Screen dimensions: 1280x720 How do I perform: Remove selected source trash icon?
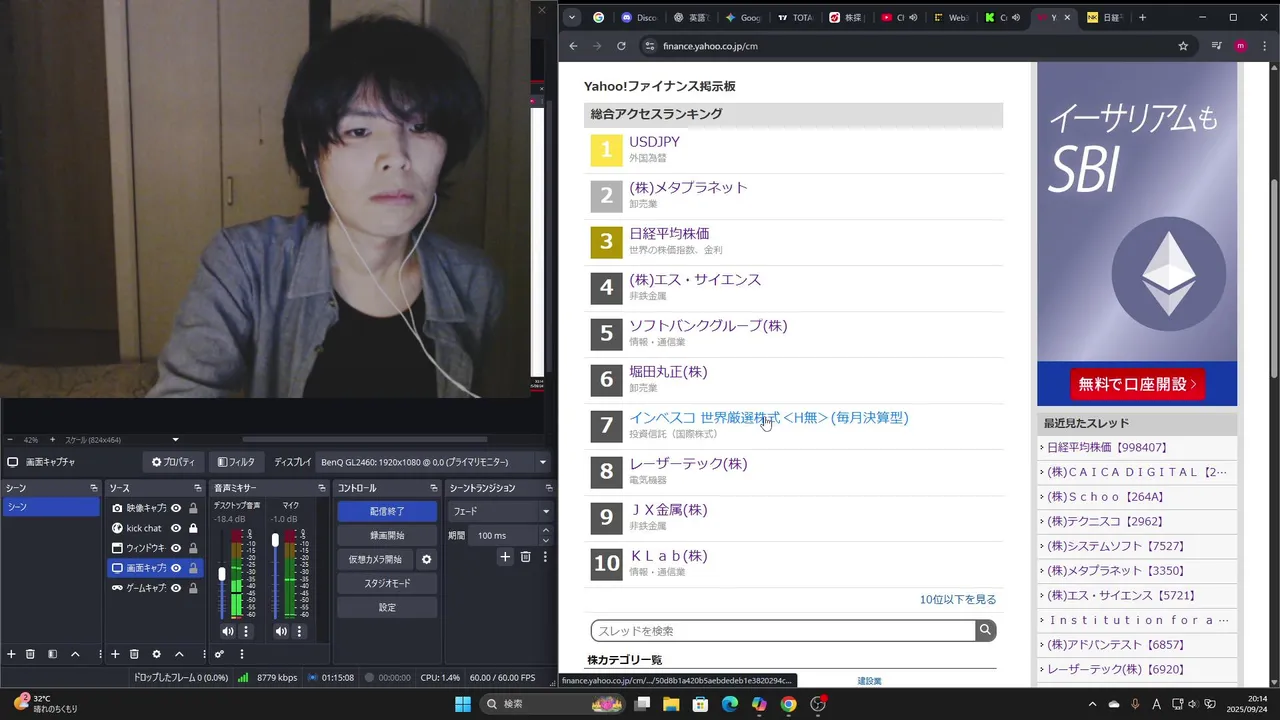coord(134,654)
